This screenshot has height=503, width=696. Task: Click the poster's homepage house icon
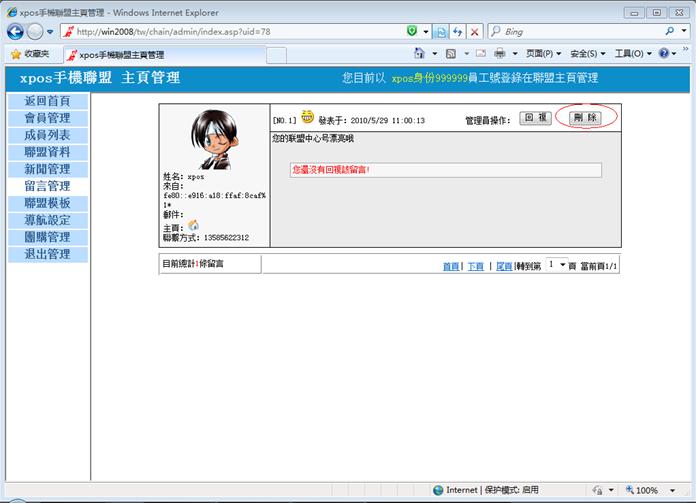click(x=193, y=226)
